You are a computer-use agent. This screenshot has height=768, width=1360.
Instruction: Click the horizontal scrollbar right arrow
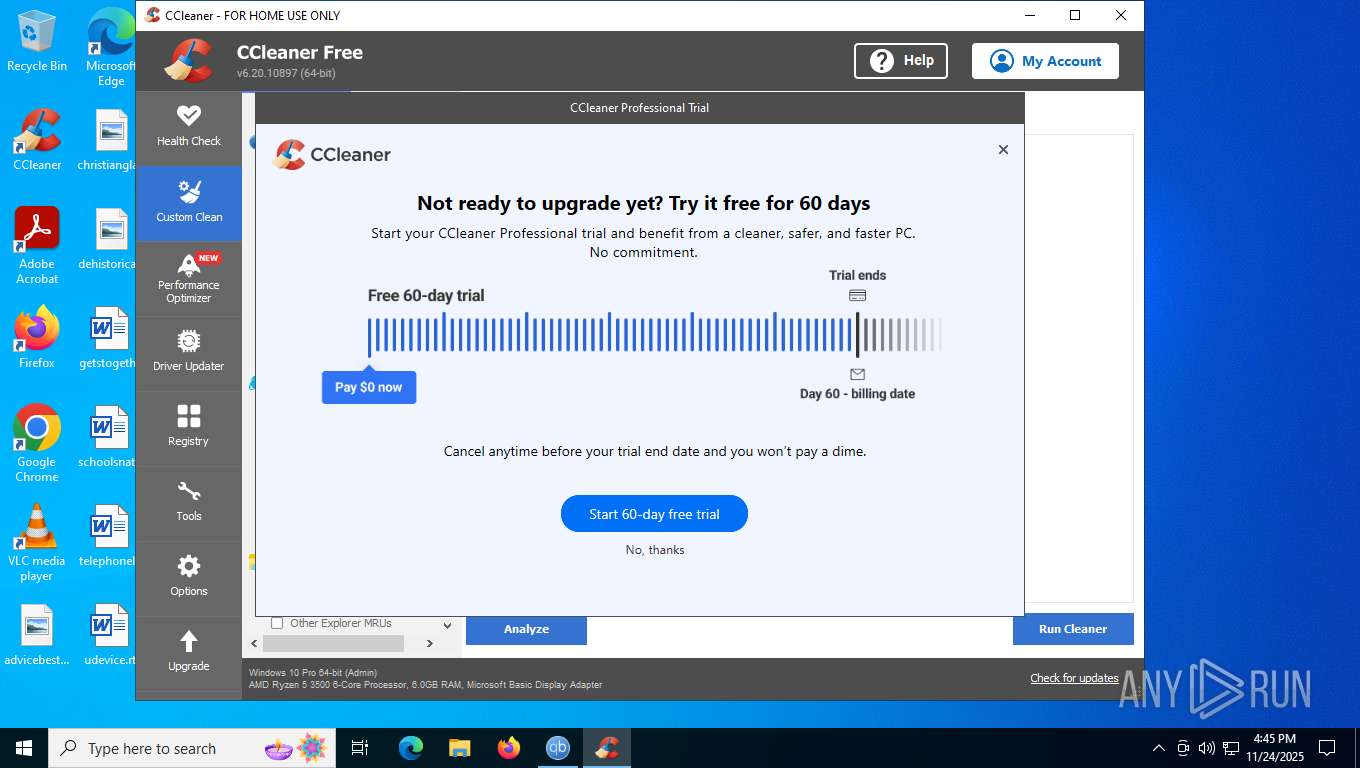click(430, 644)
